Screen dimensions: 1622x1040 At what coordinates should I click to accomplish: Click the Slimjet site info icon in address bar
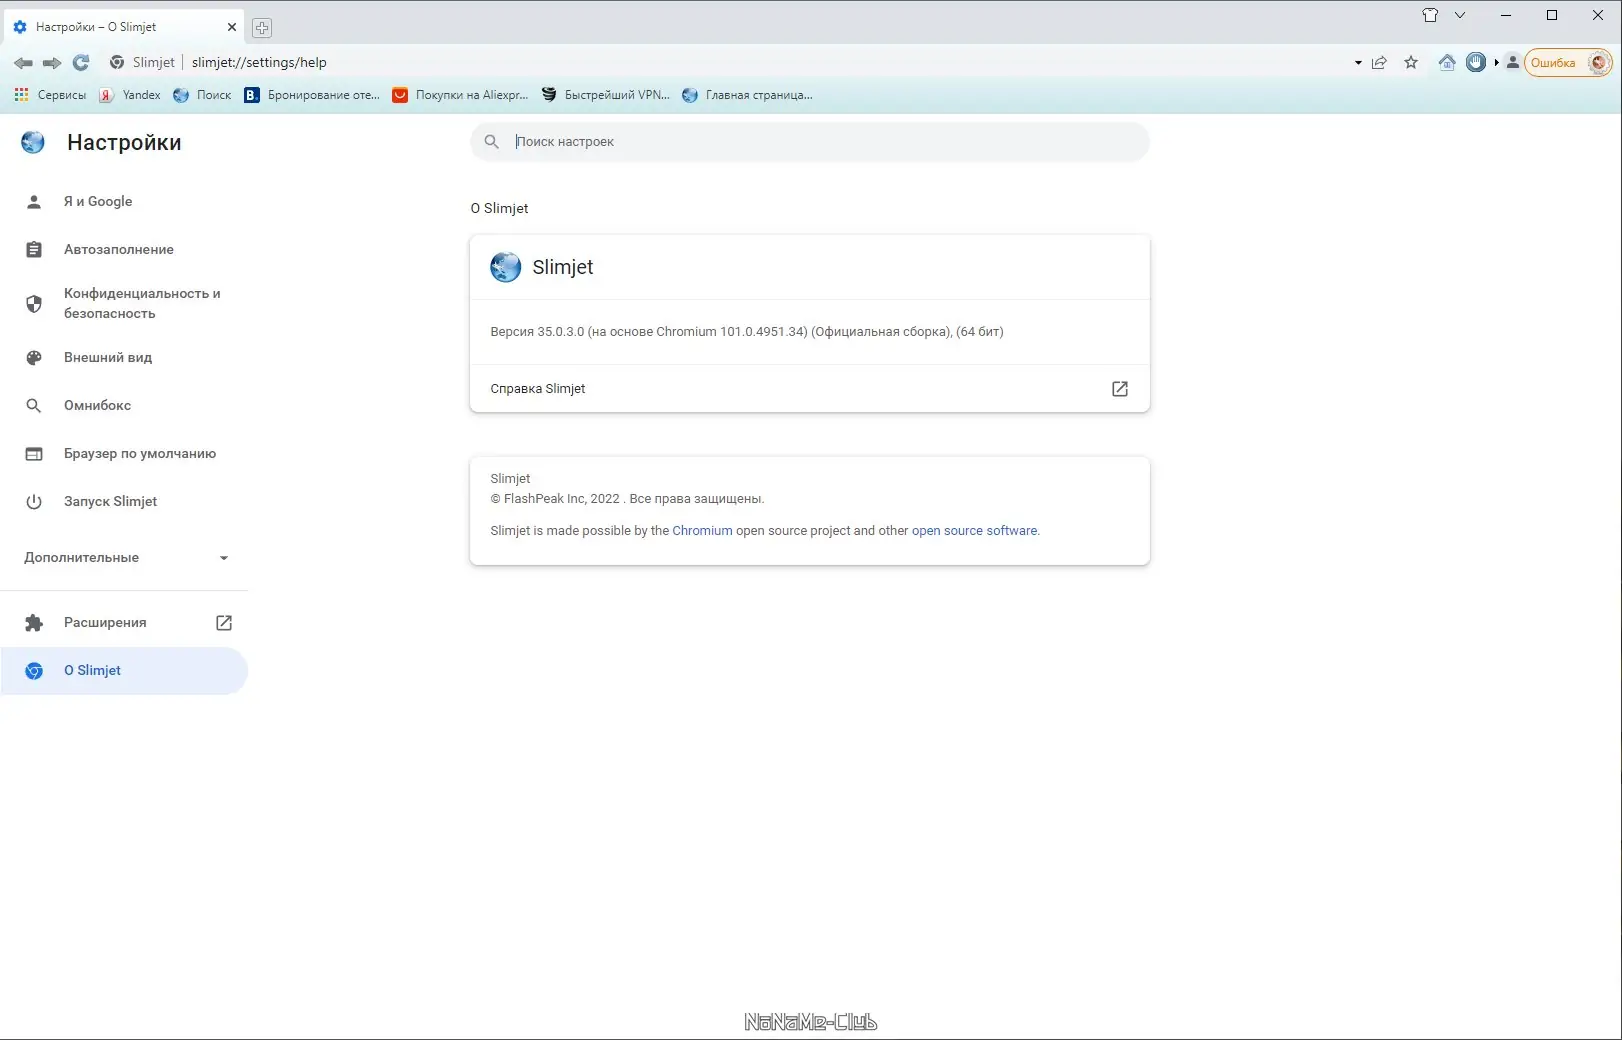117,62
